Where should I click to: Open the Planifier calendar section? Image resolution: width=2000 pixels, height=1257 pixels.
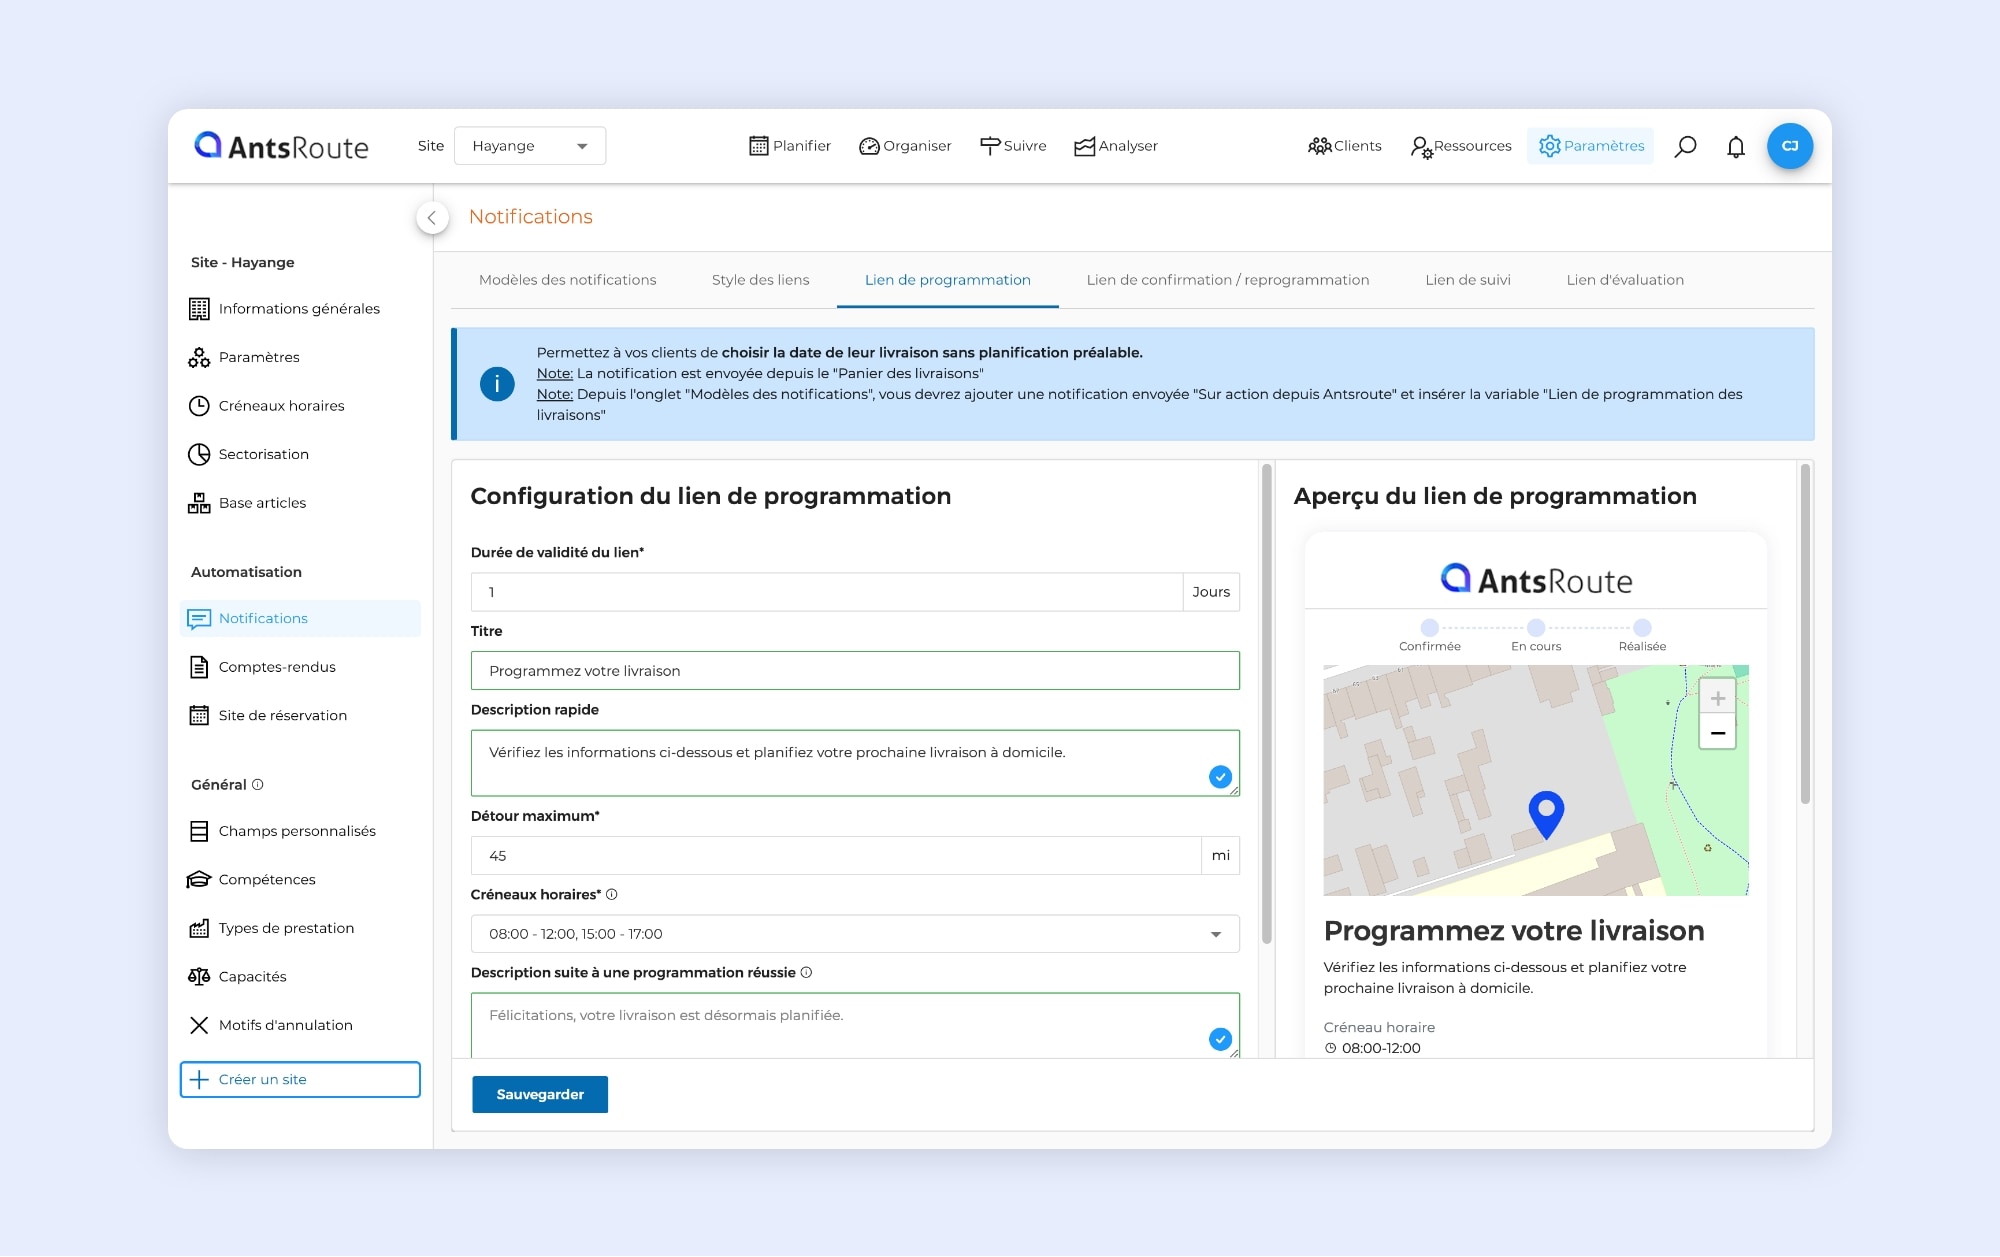[789, 146]
